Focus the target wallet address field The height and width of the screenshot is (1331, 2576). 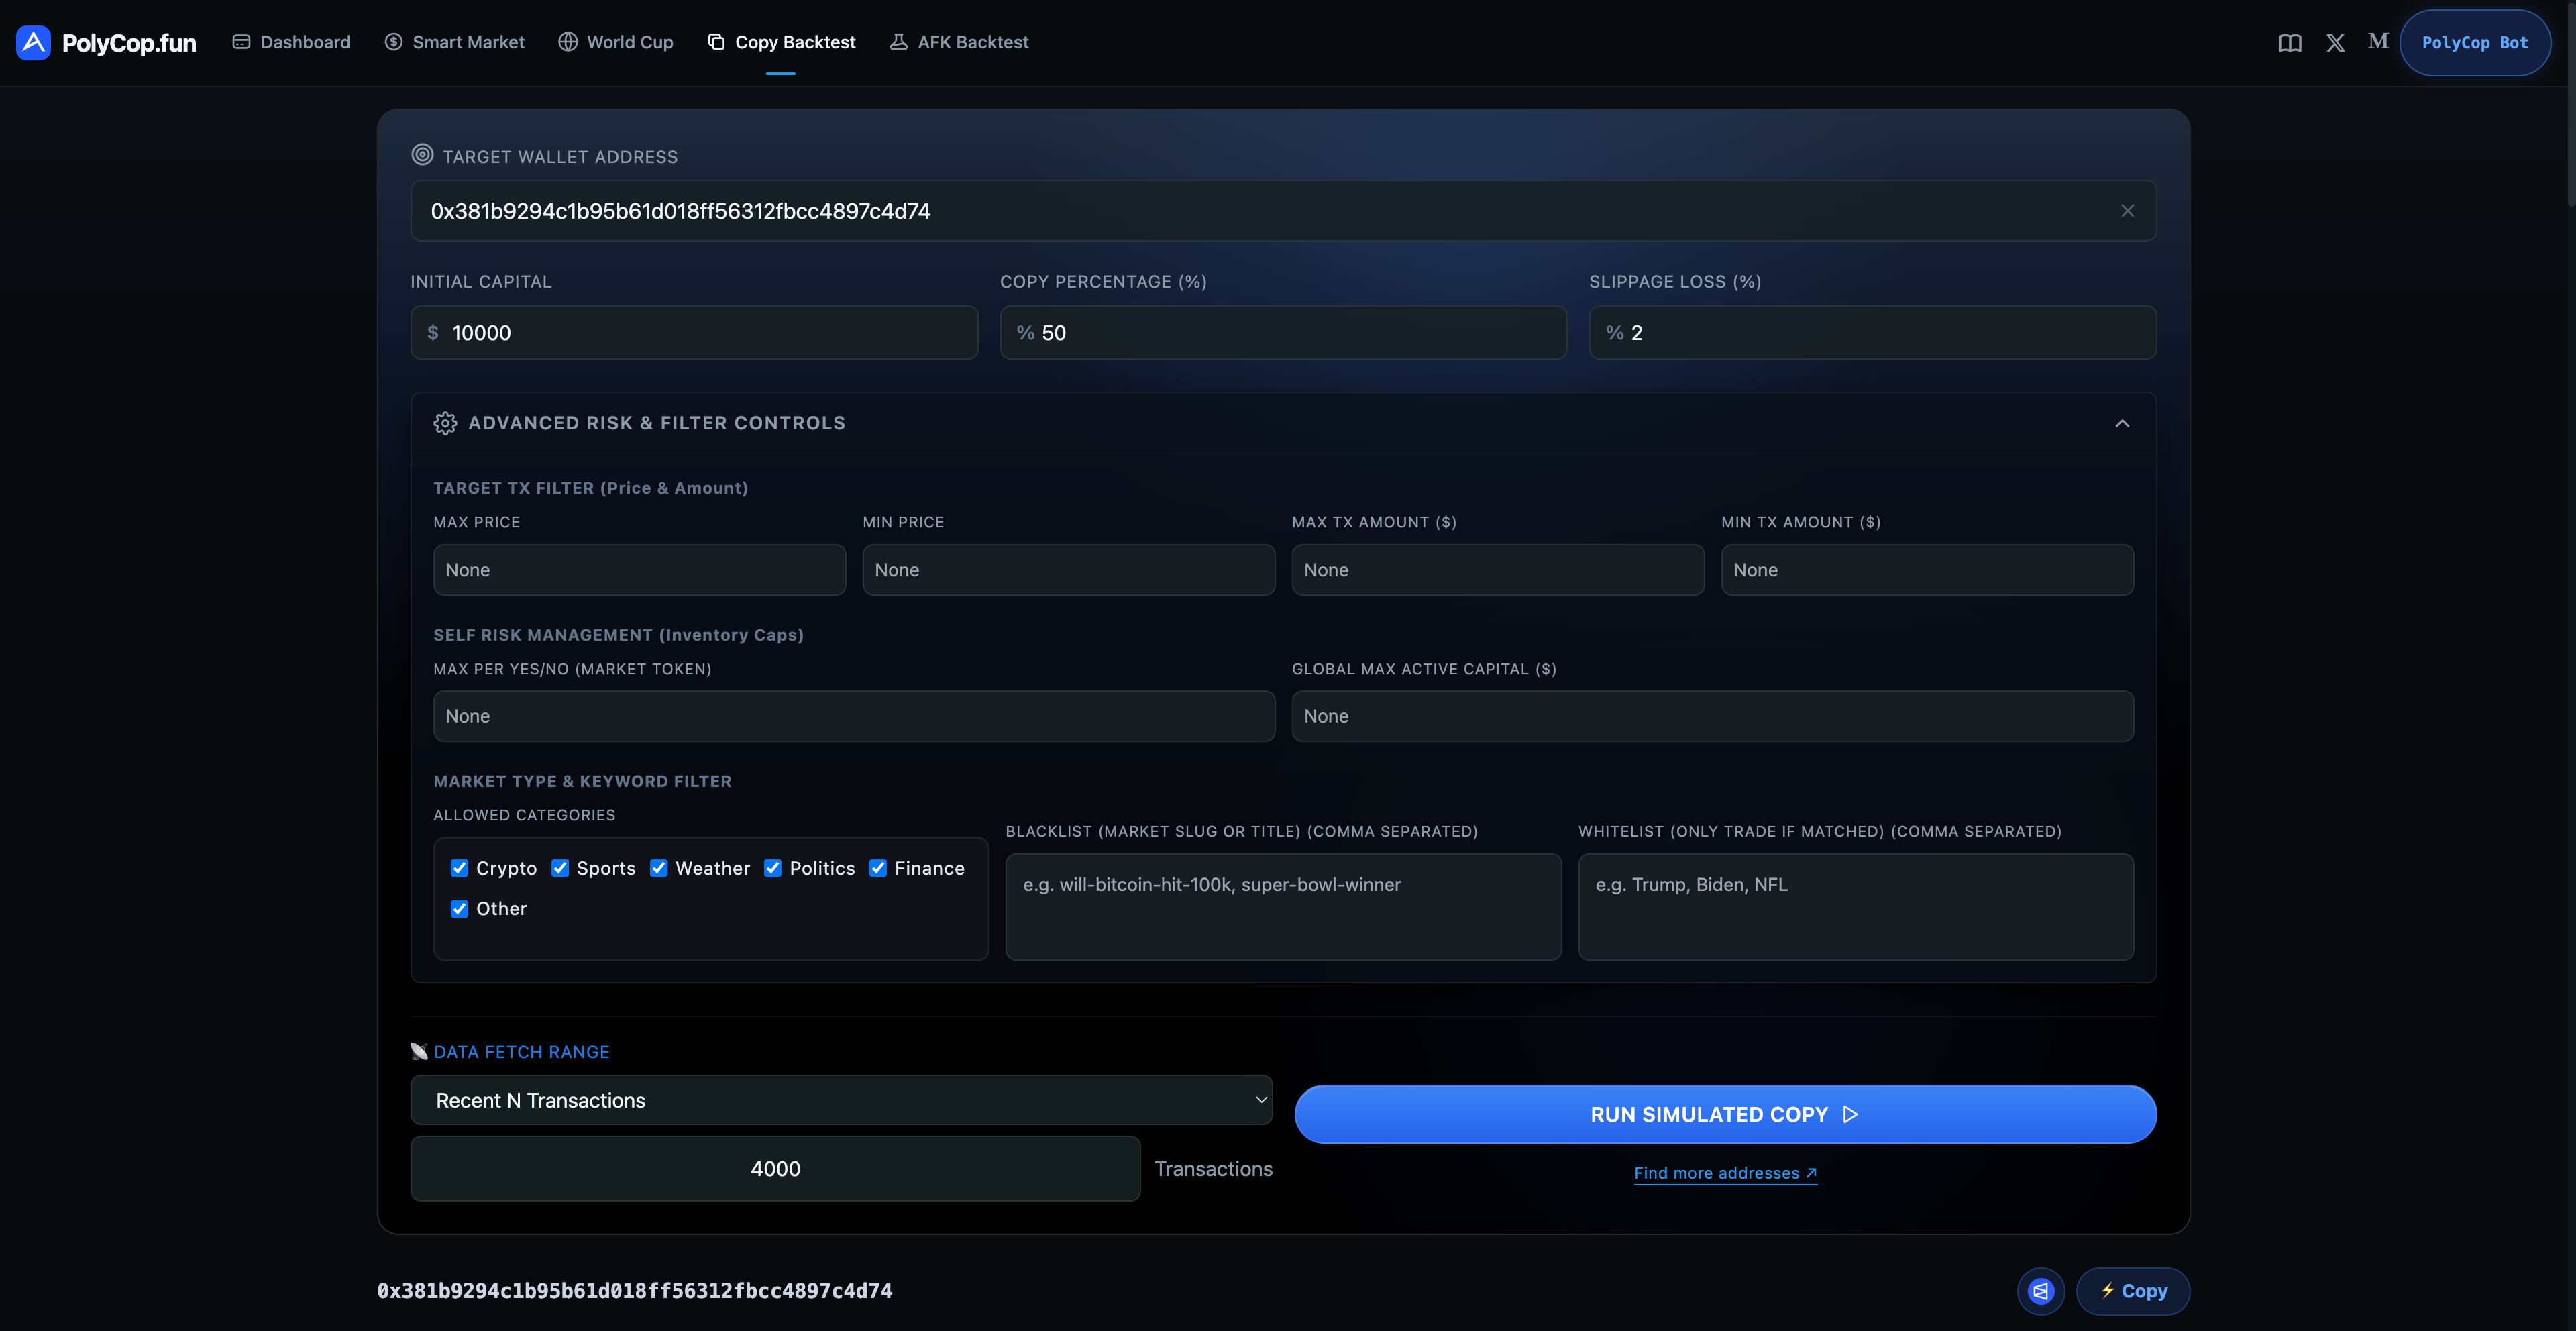coord(1283,211)
